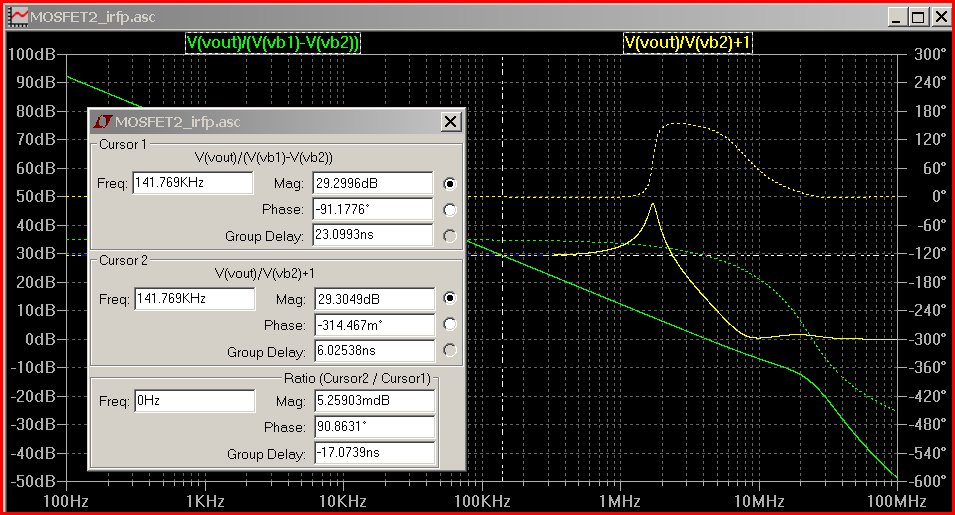Click the cursor dialog title bar
The height and width of the screenshot is (515, 955).
[277, 122]
